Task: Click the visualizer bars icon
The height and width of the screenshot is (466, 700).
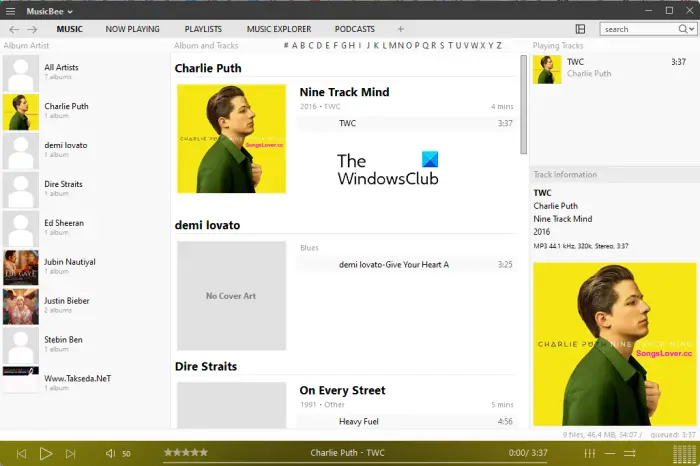Action: (x=684, y=454)
